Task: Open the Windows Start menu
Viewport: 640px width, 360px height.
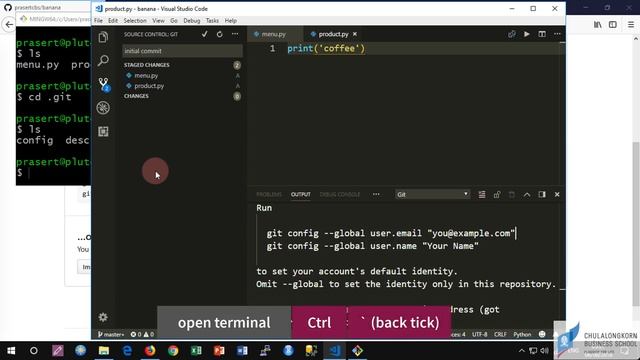Action: (x=11, y=351)
